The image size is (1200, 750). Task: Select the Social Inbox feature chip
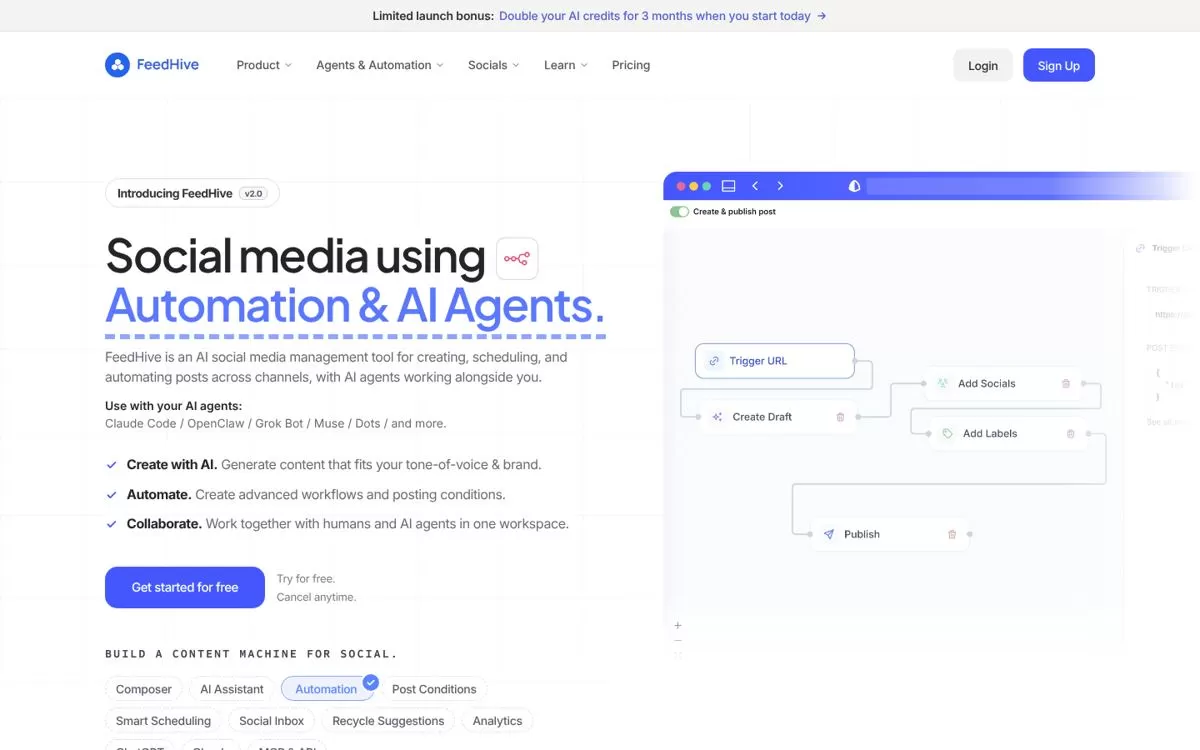(272, 721)
